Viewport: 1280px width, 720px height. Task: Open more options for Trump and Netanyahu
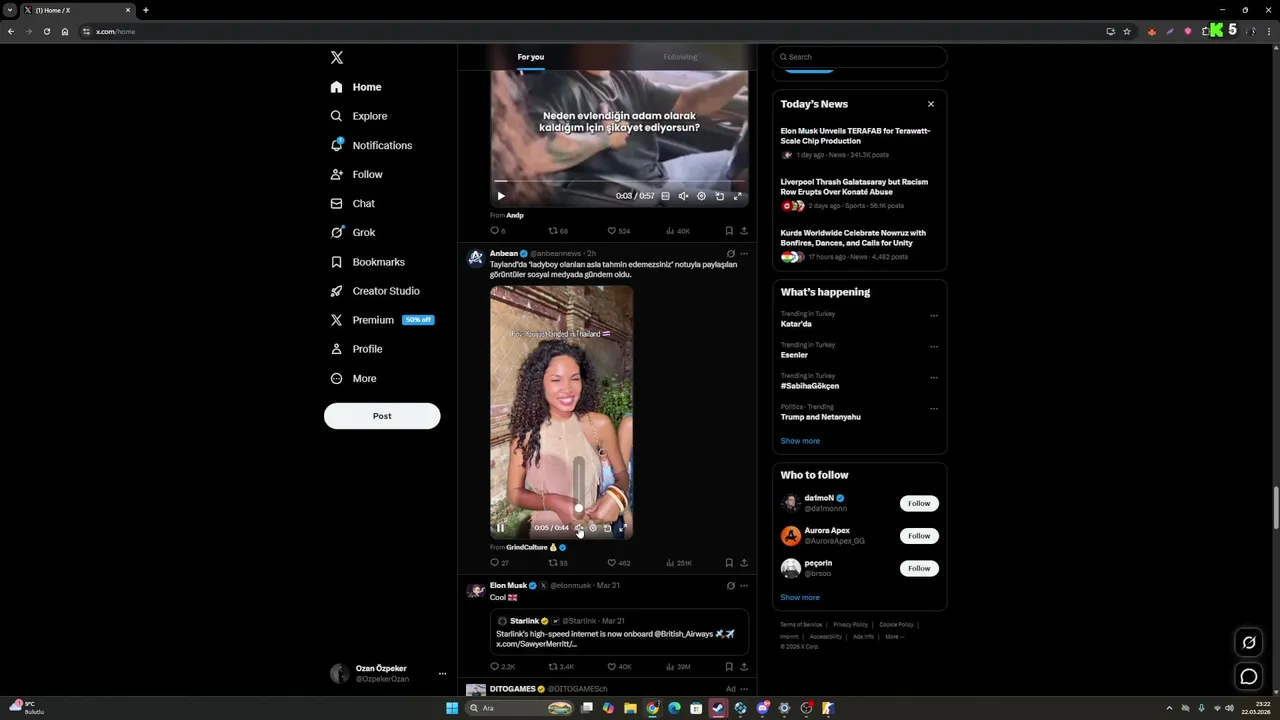[934, 409]
